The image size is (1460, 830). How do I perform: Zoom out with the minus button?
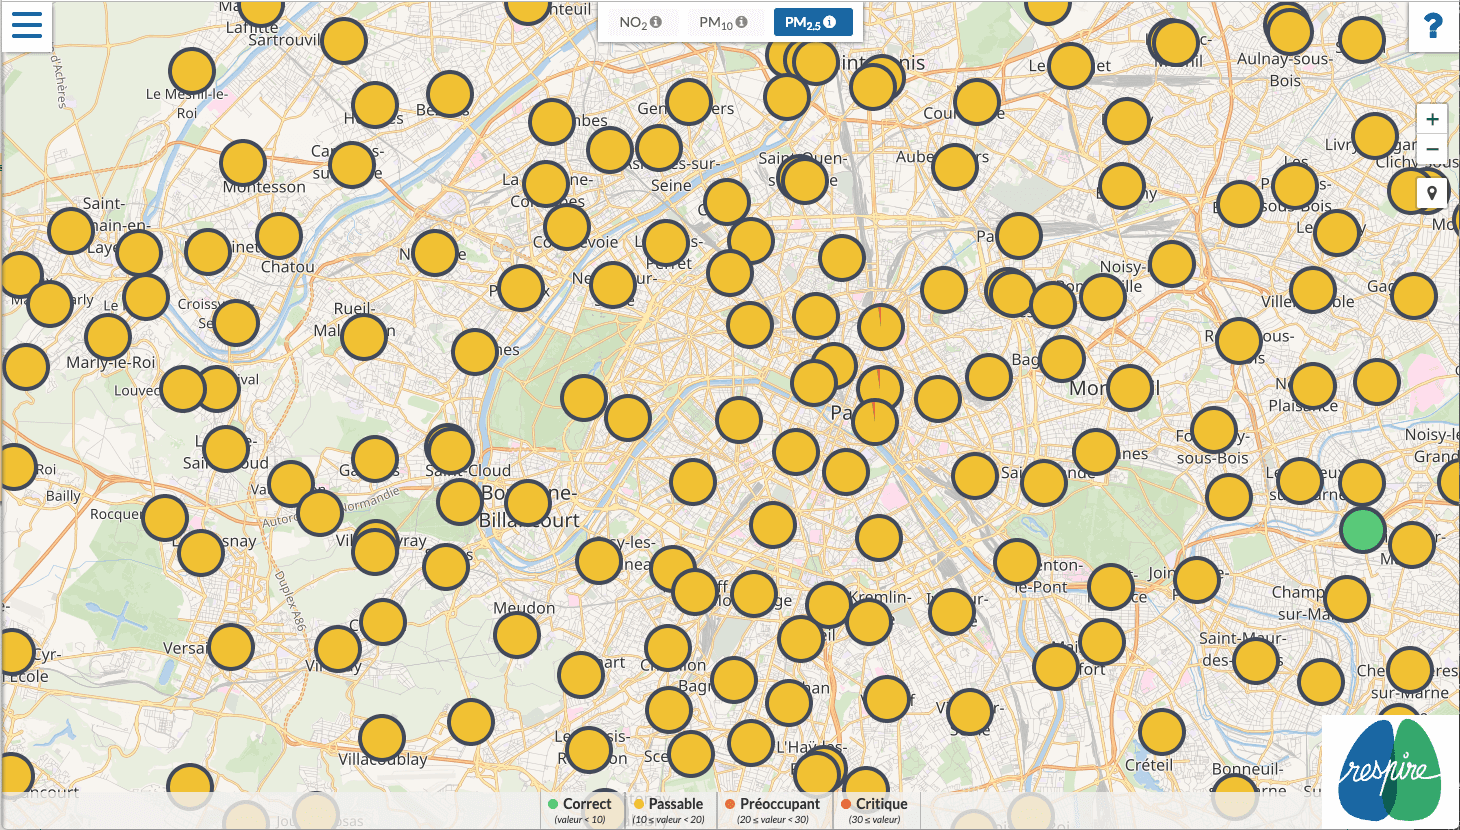point(1432,149)
